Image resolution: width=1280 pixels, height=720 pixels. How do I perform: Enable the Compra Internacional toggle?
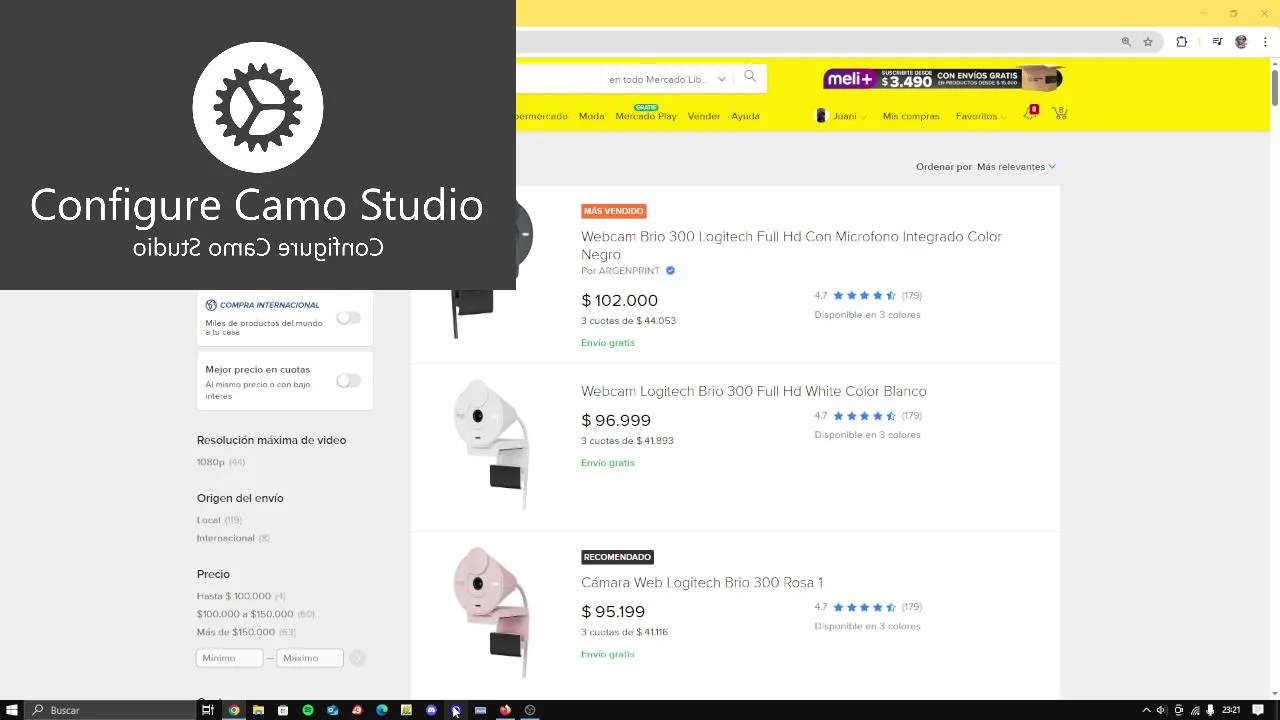(x=348, y=318)
